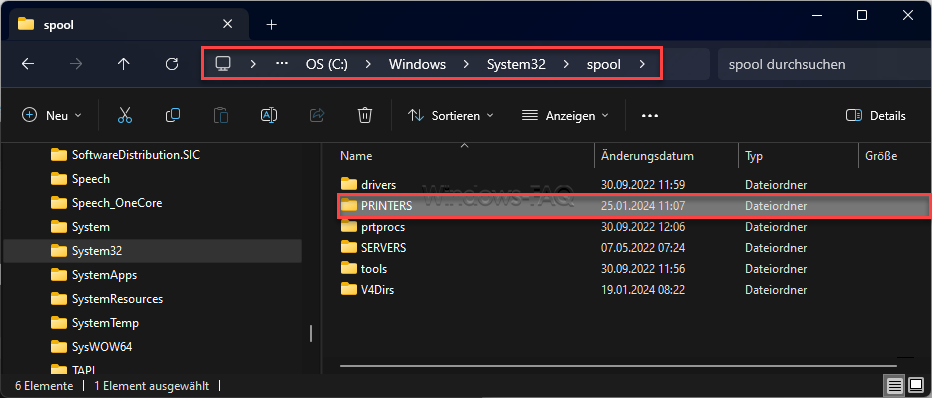Click the chevron between Windows and System32

[x=466, y=64]
